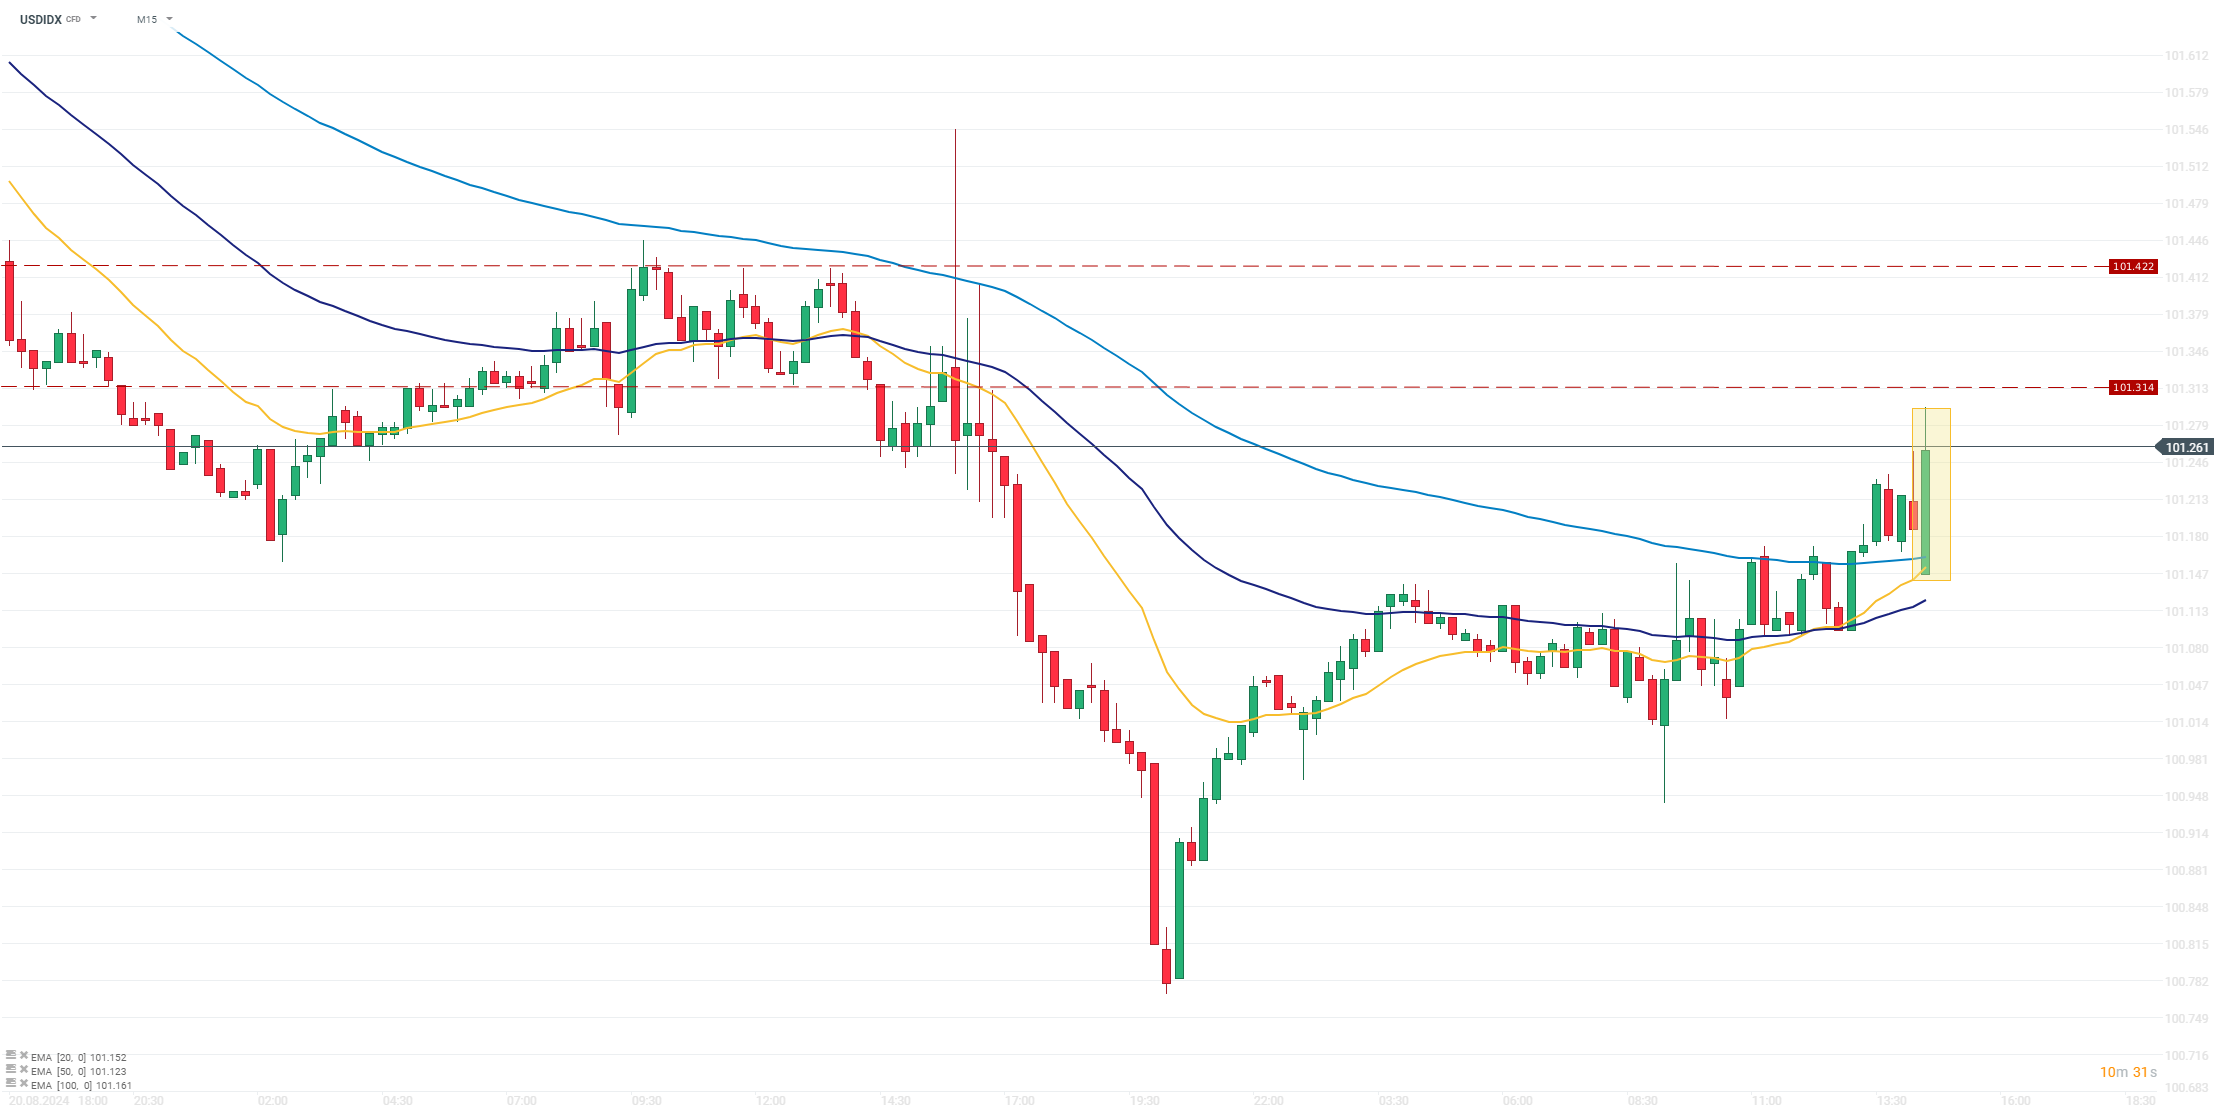2225x1117 pixels.
Task: Open settings for the EMA 100 indicator
Action: [x=11, y=1085]
